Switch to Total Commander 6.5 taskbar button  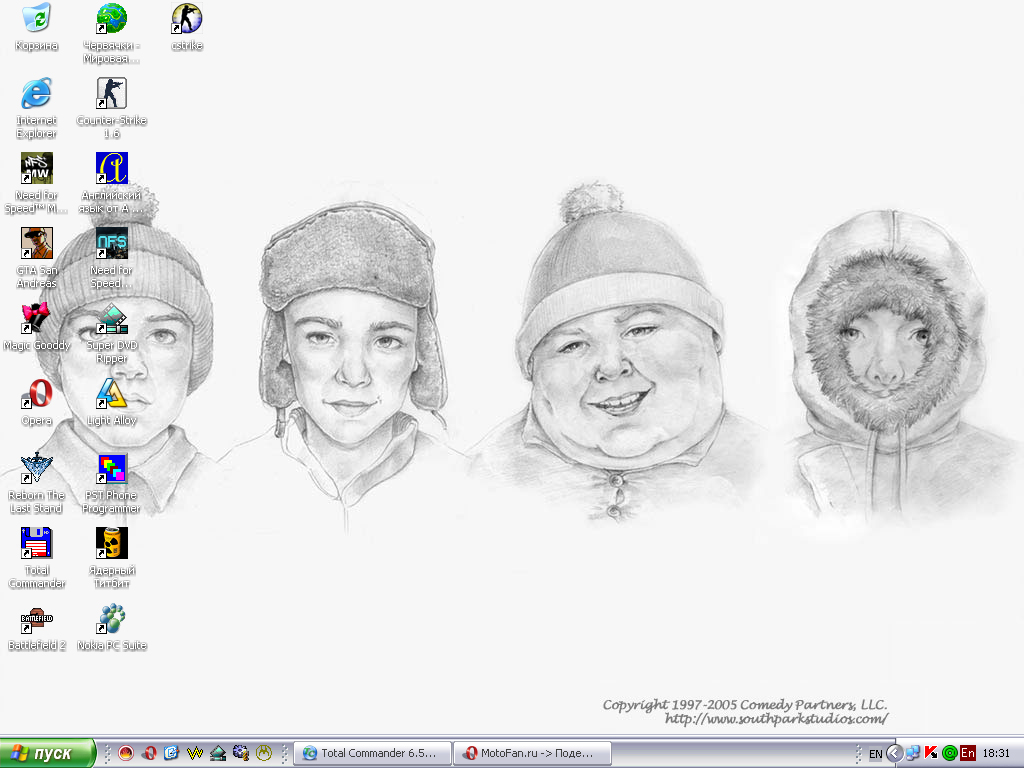(x=373, y=753)
